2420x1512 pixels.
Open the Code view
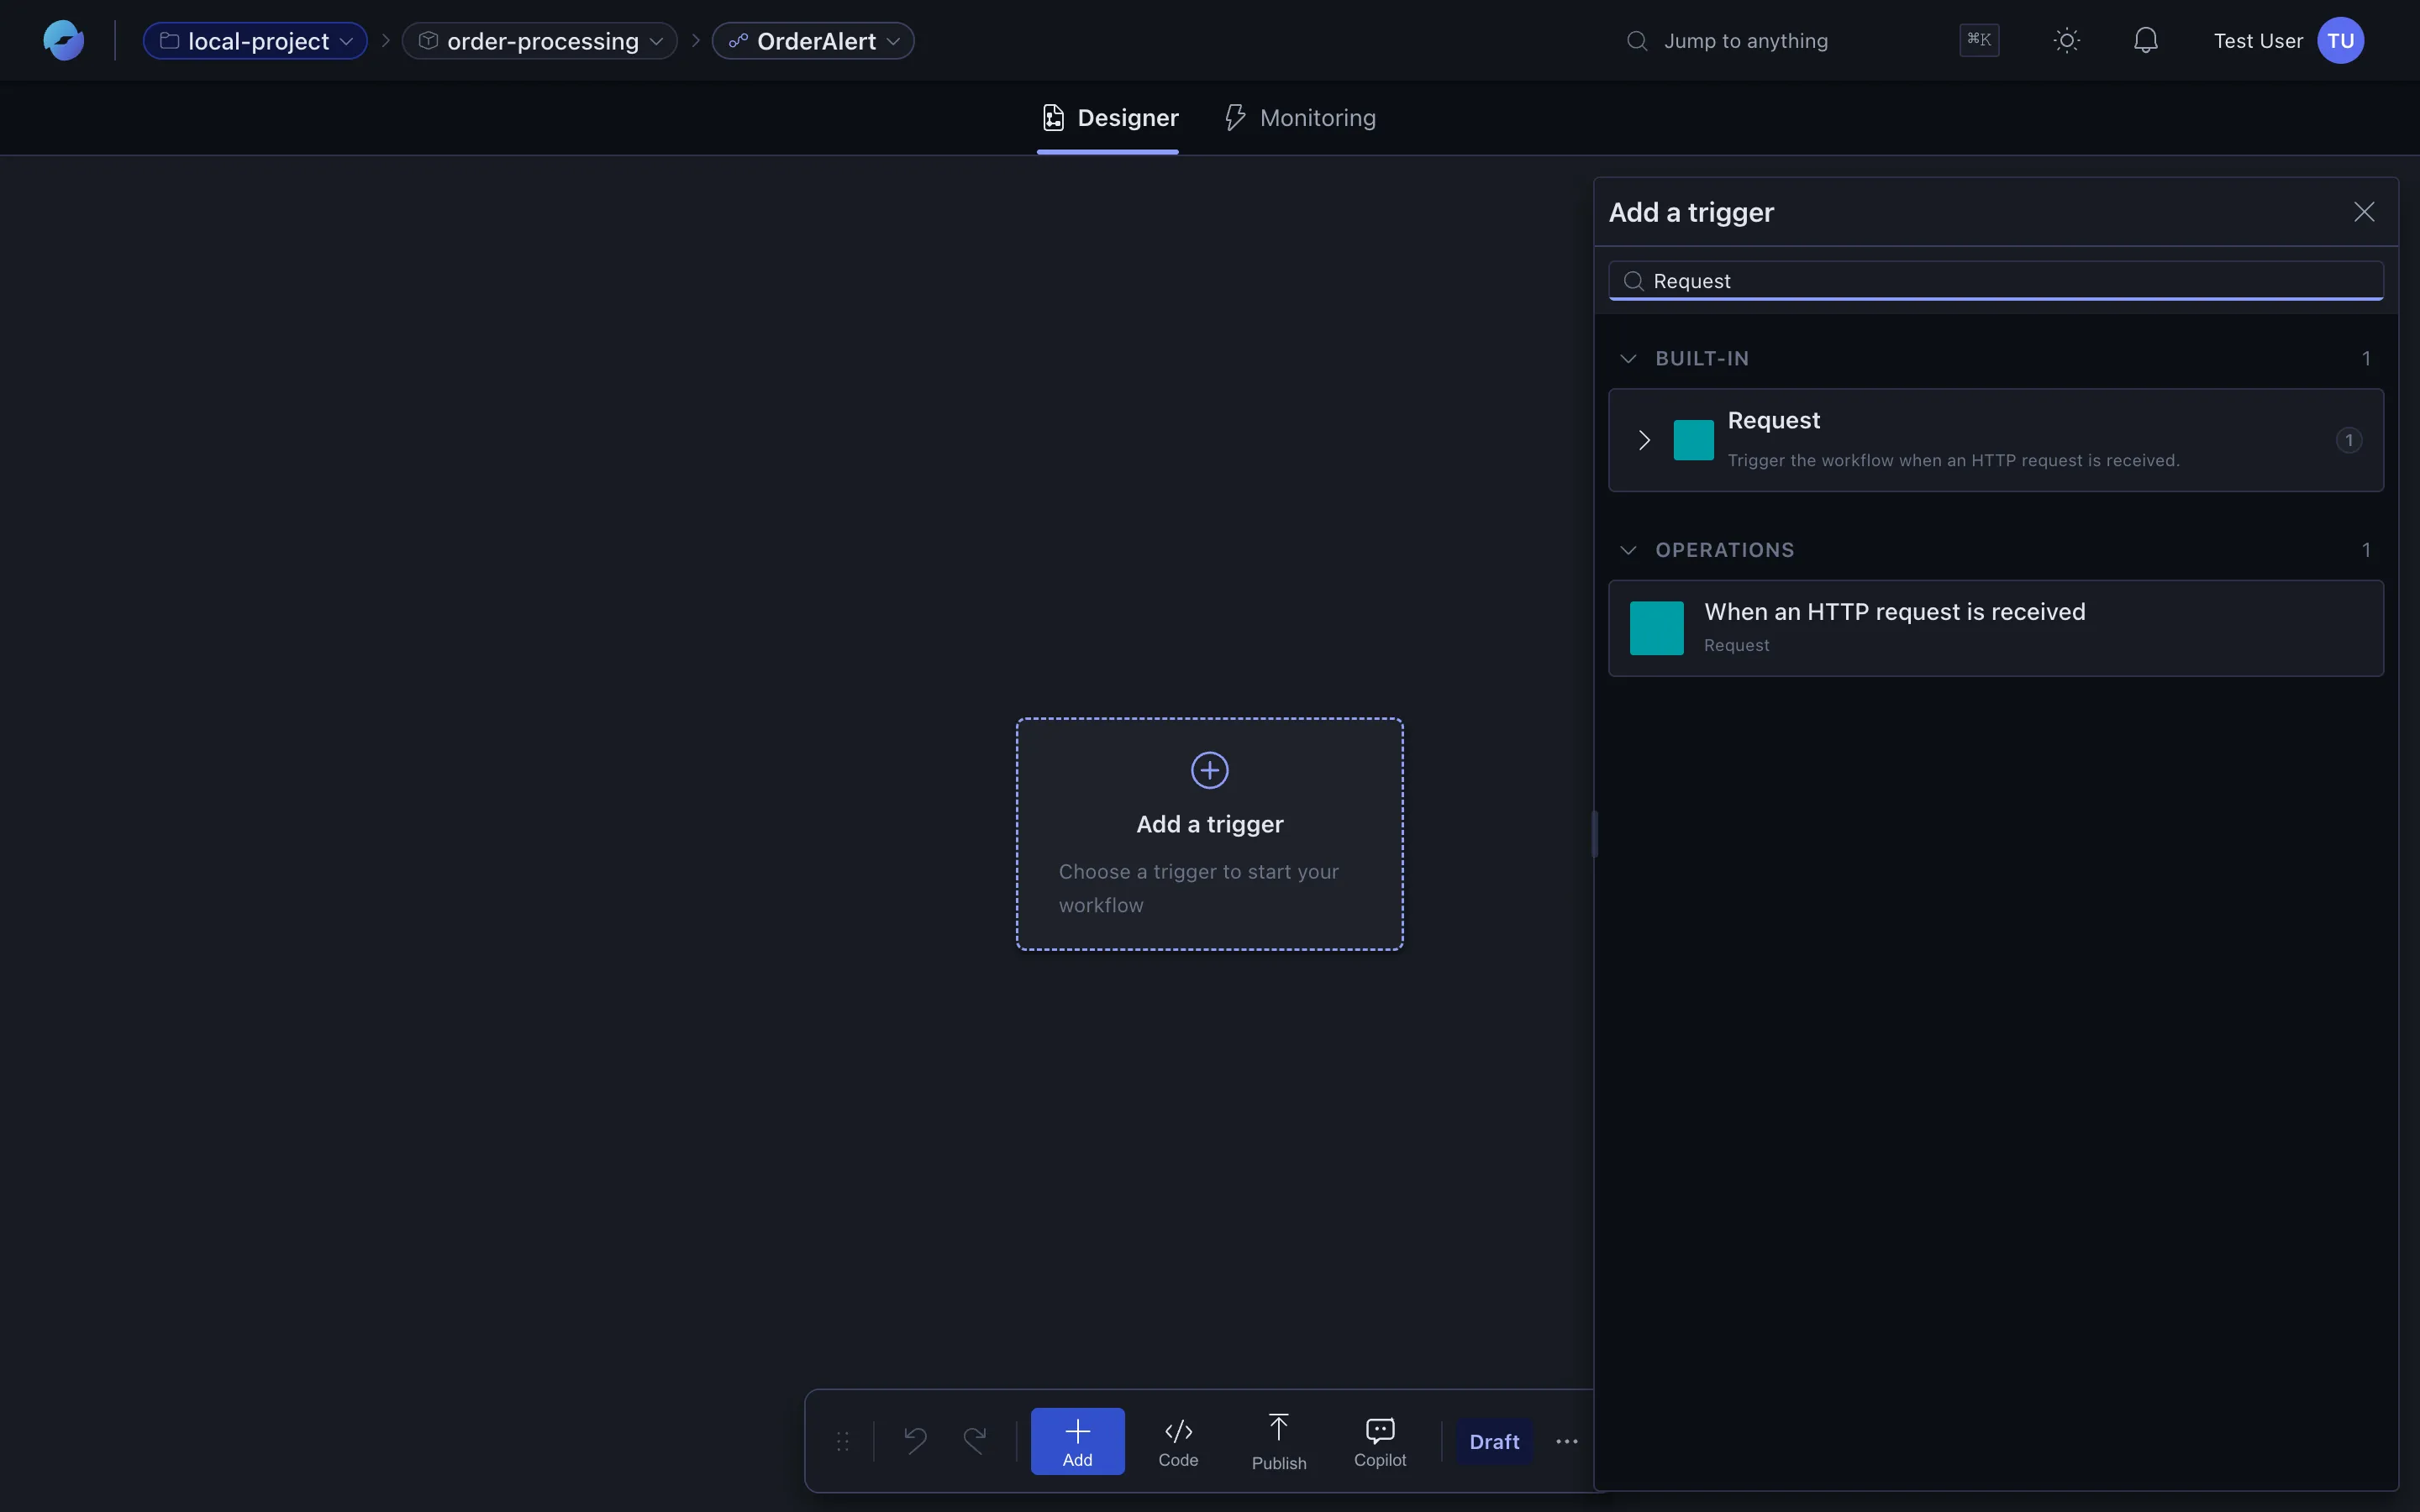pyautogui.click(x=1178, y=1441)
